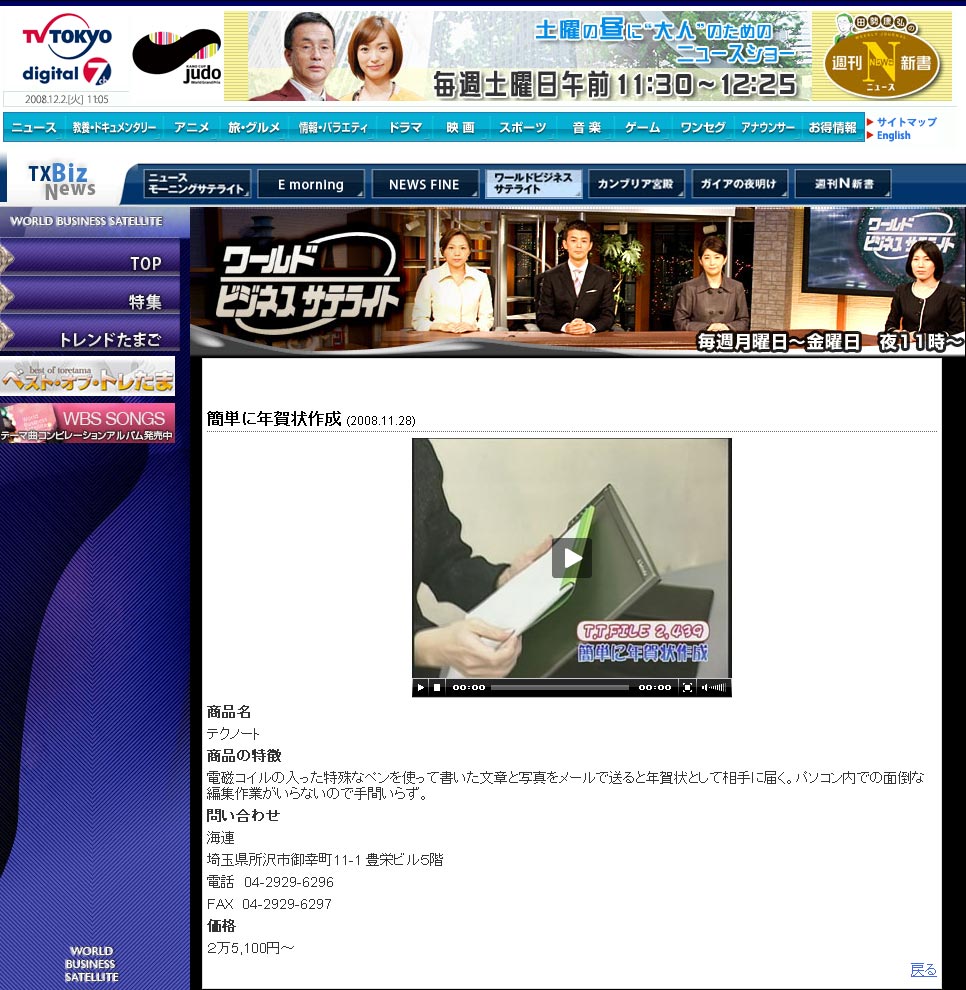The width and height of the screenshot is (966, 990).
Task: Click the TXBiz News logo
Action: tap(61, 181)
